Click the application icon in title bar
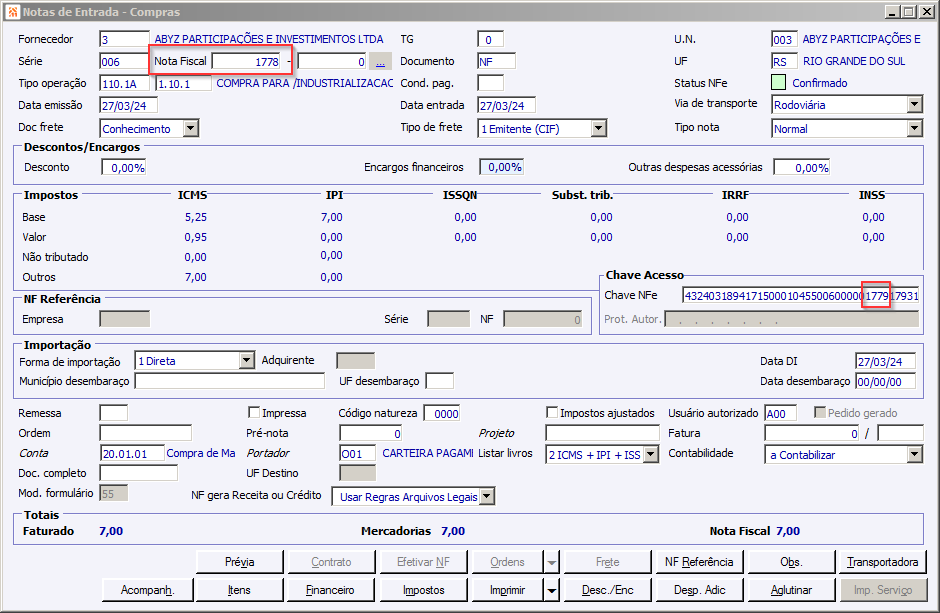The width and height of the screenshot is (940, 613). [12, 11]
